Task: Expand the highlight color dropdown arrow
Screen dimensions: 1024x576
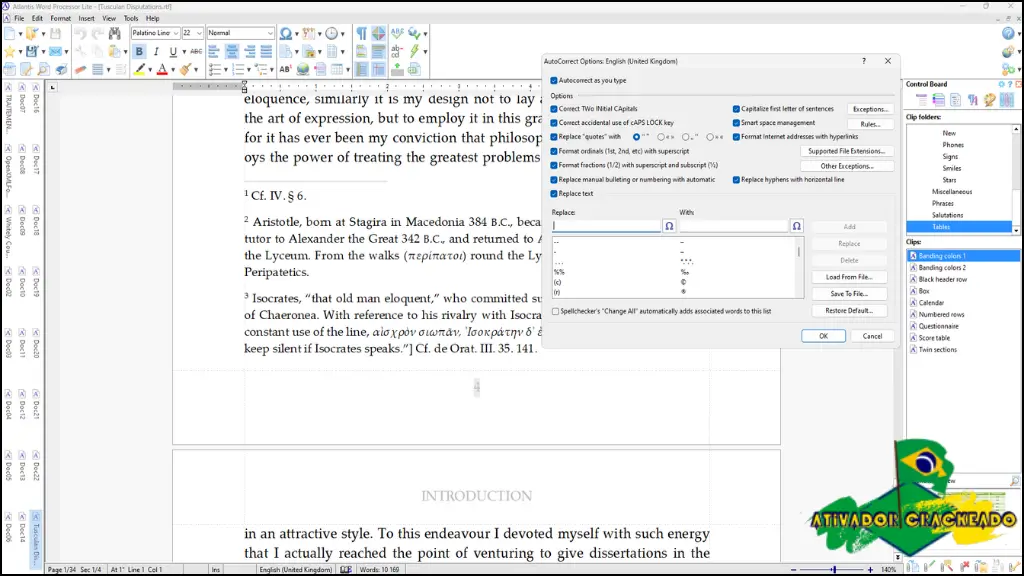Action: click(x=150, y=70)
